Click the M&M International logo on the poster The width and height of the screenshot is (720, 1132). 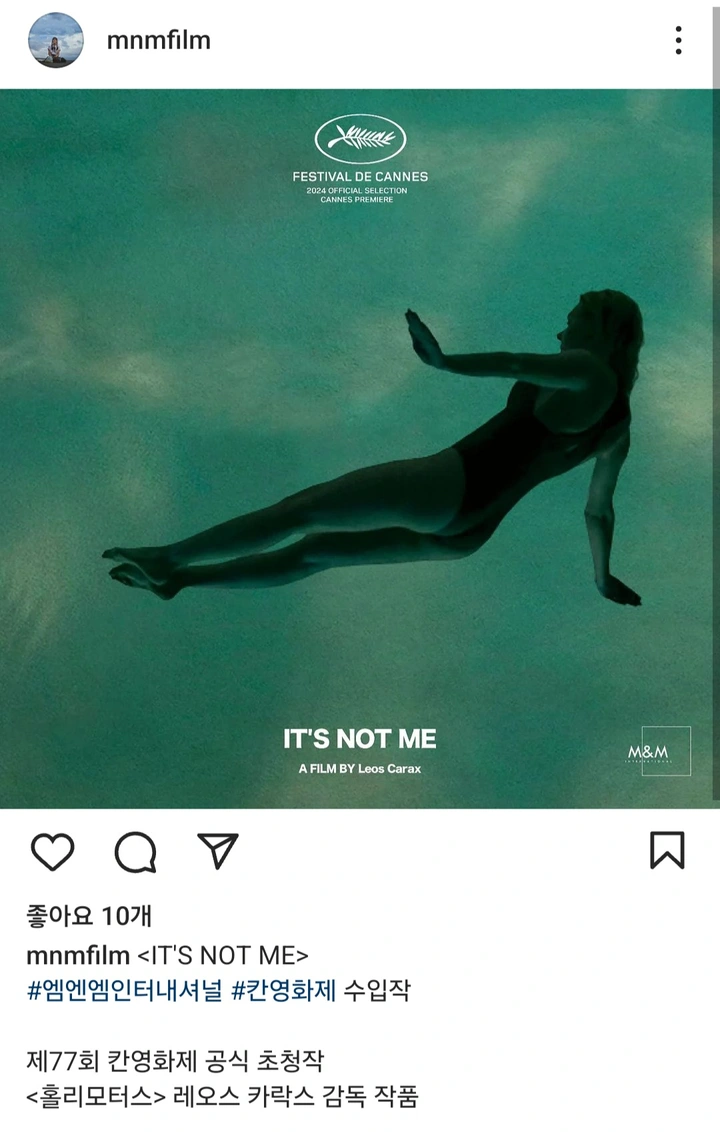tap(666, 751)
